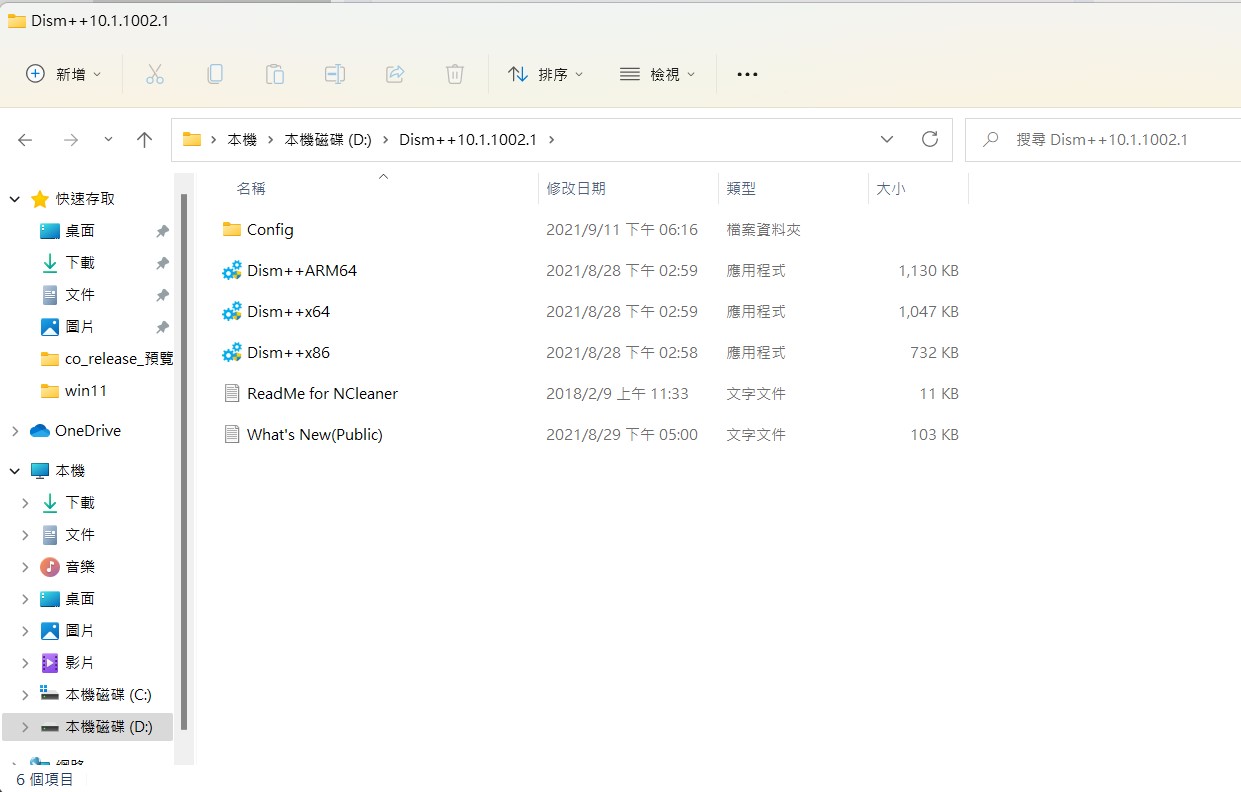The width and height of the screenshot is (1241, 792).
Task: Open 影片 under 本機
Action: tap(80, 662)
